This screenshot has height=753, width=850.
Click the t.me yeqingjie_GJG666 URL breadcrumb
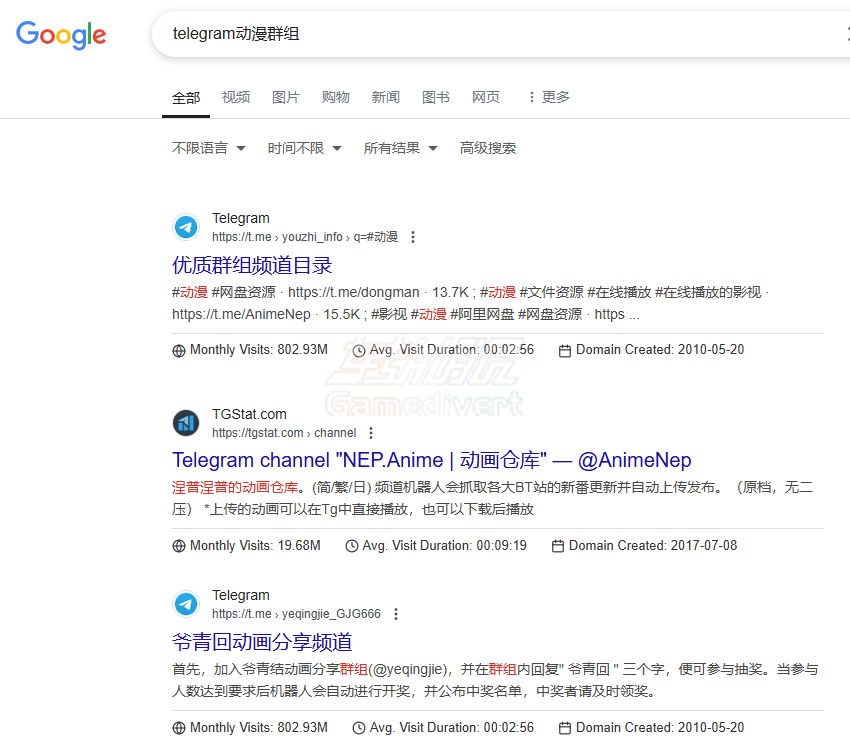pos(296,614)
